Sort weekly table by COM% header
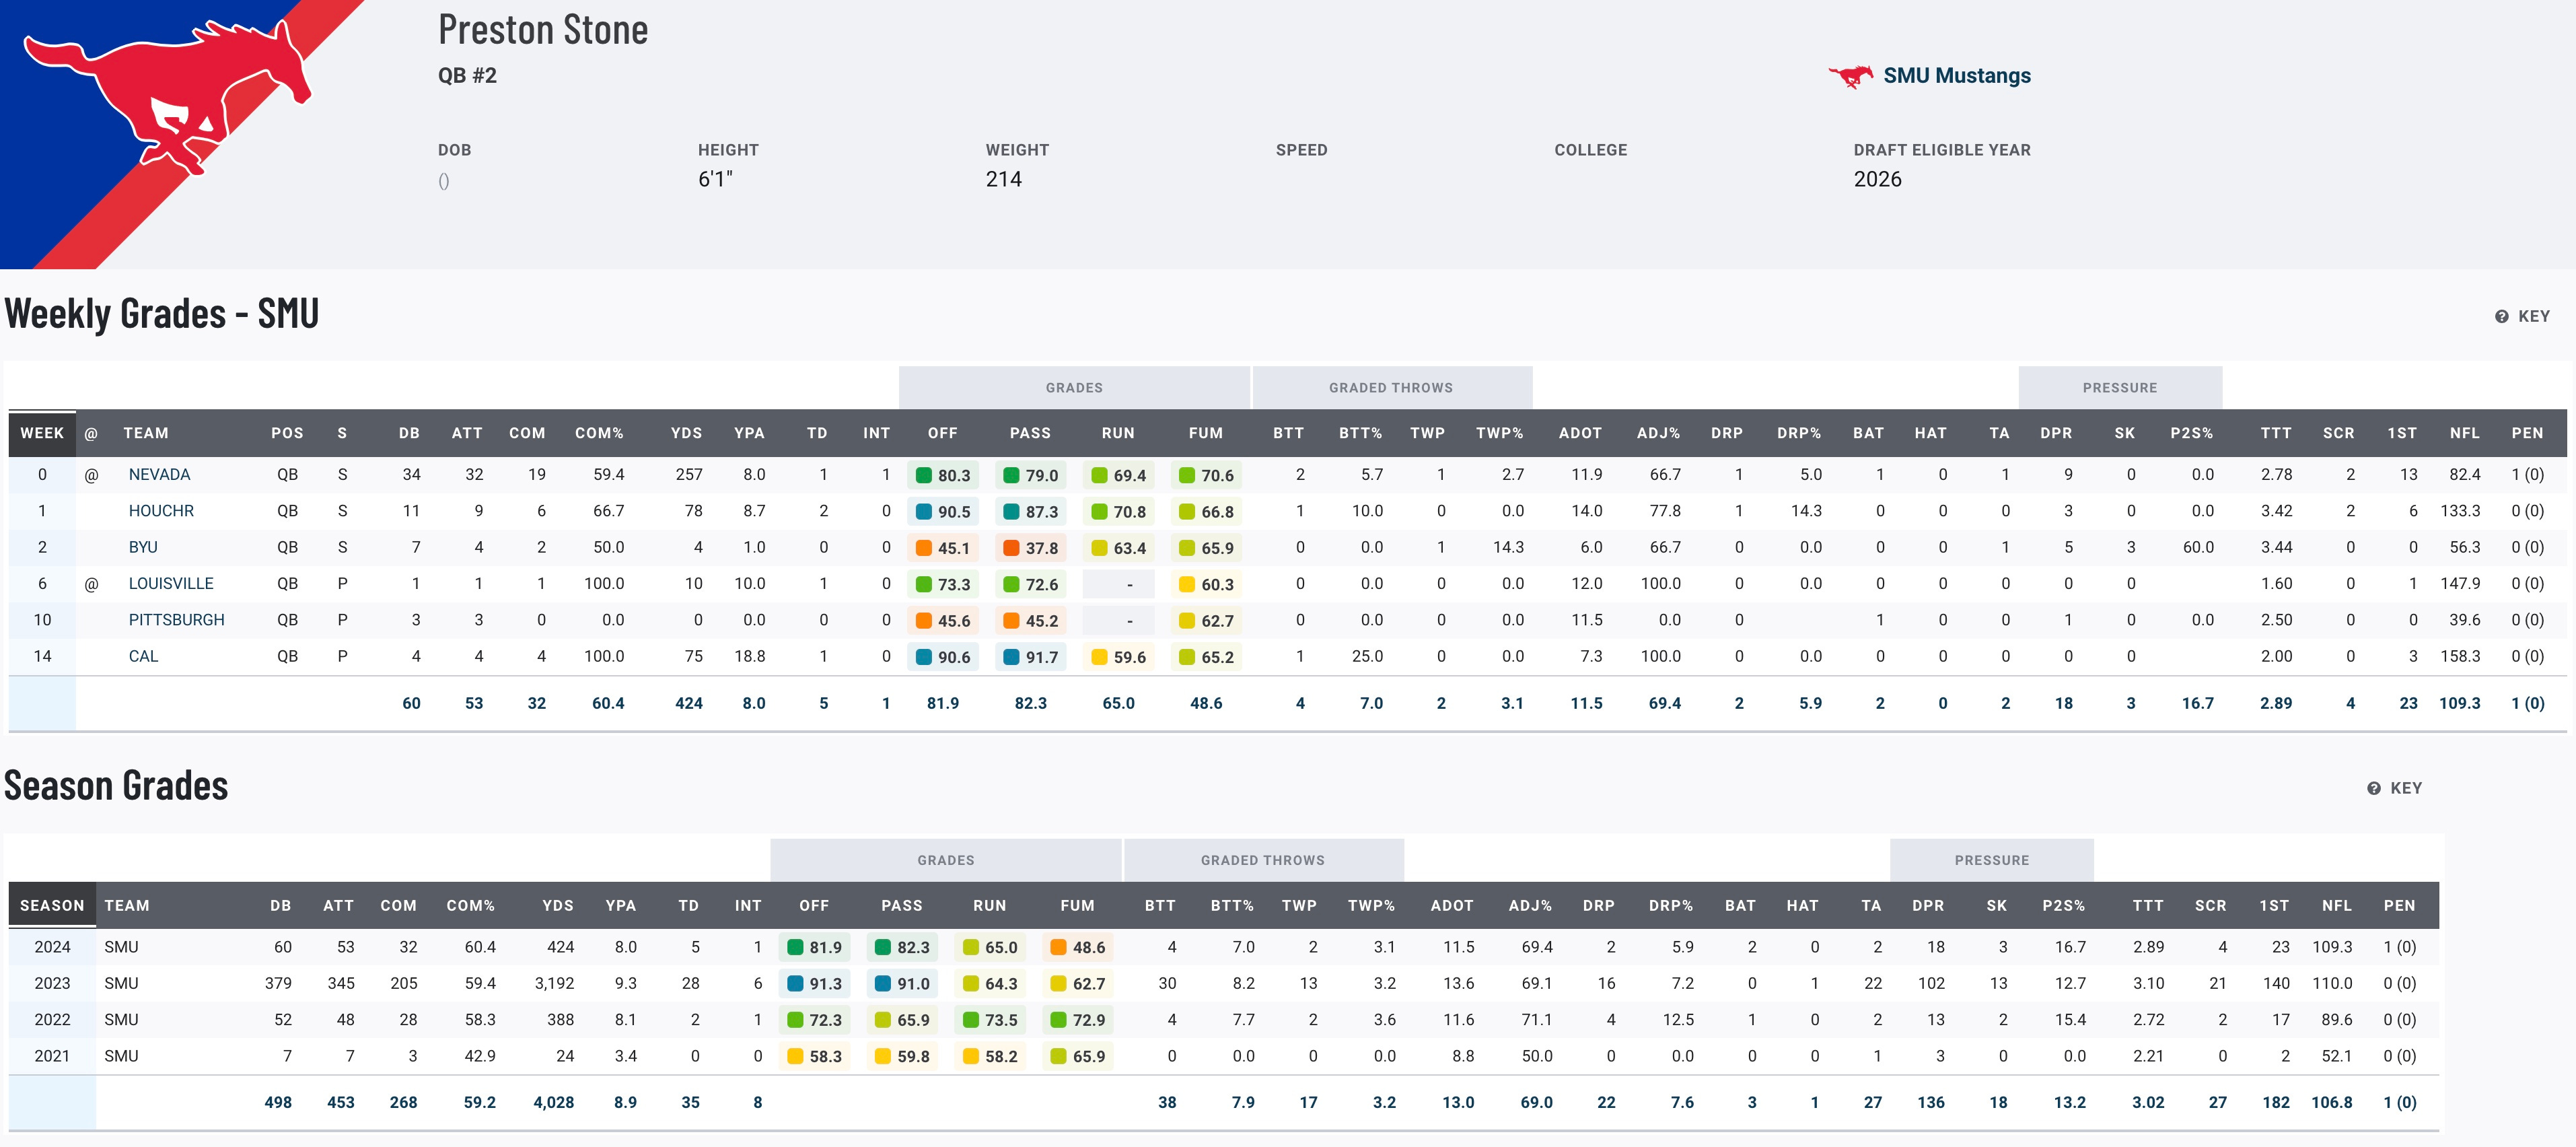Image resolution: width=2576 pixels, height=1147 pixels. [x=599, y=433]
